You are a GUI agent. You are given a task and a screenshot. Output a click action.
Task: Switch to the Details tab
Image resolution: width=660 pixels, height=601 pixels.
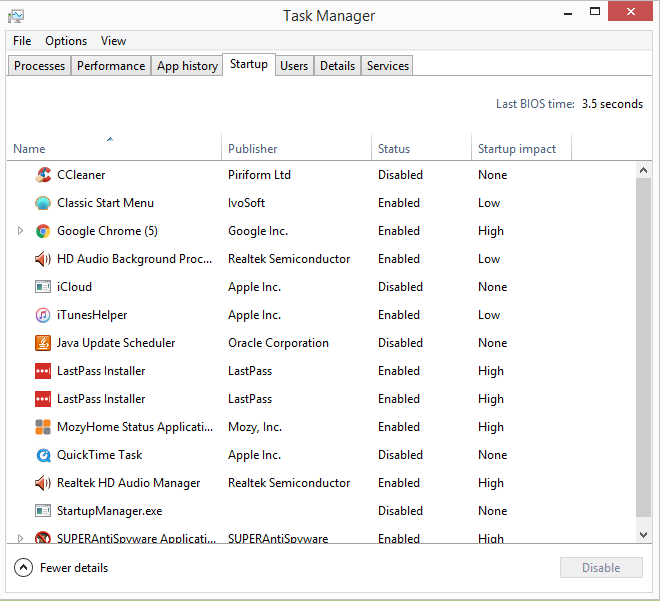tap(337, 66)
